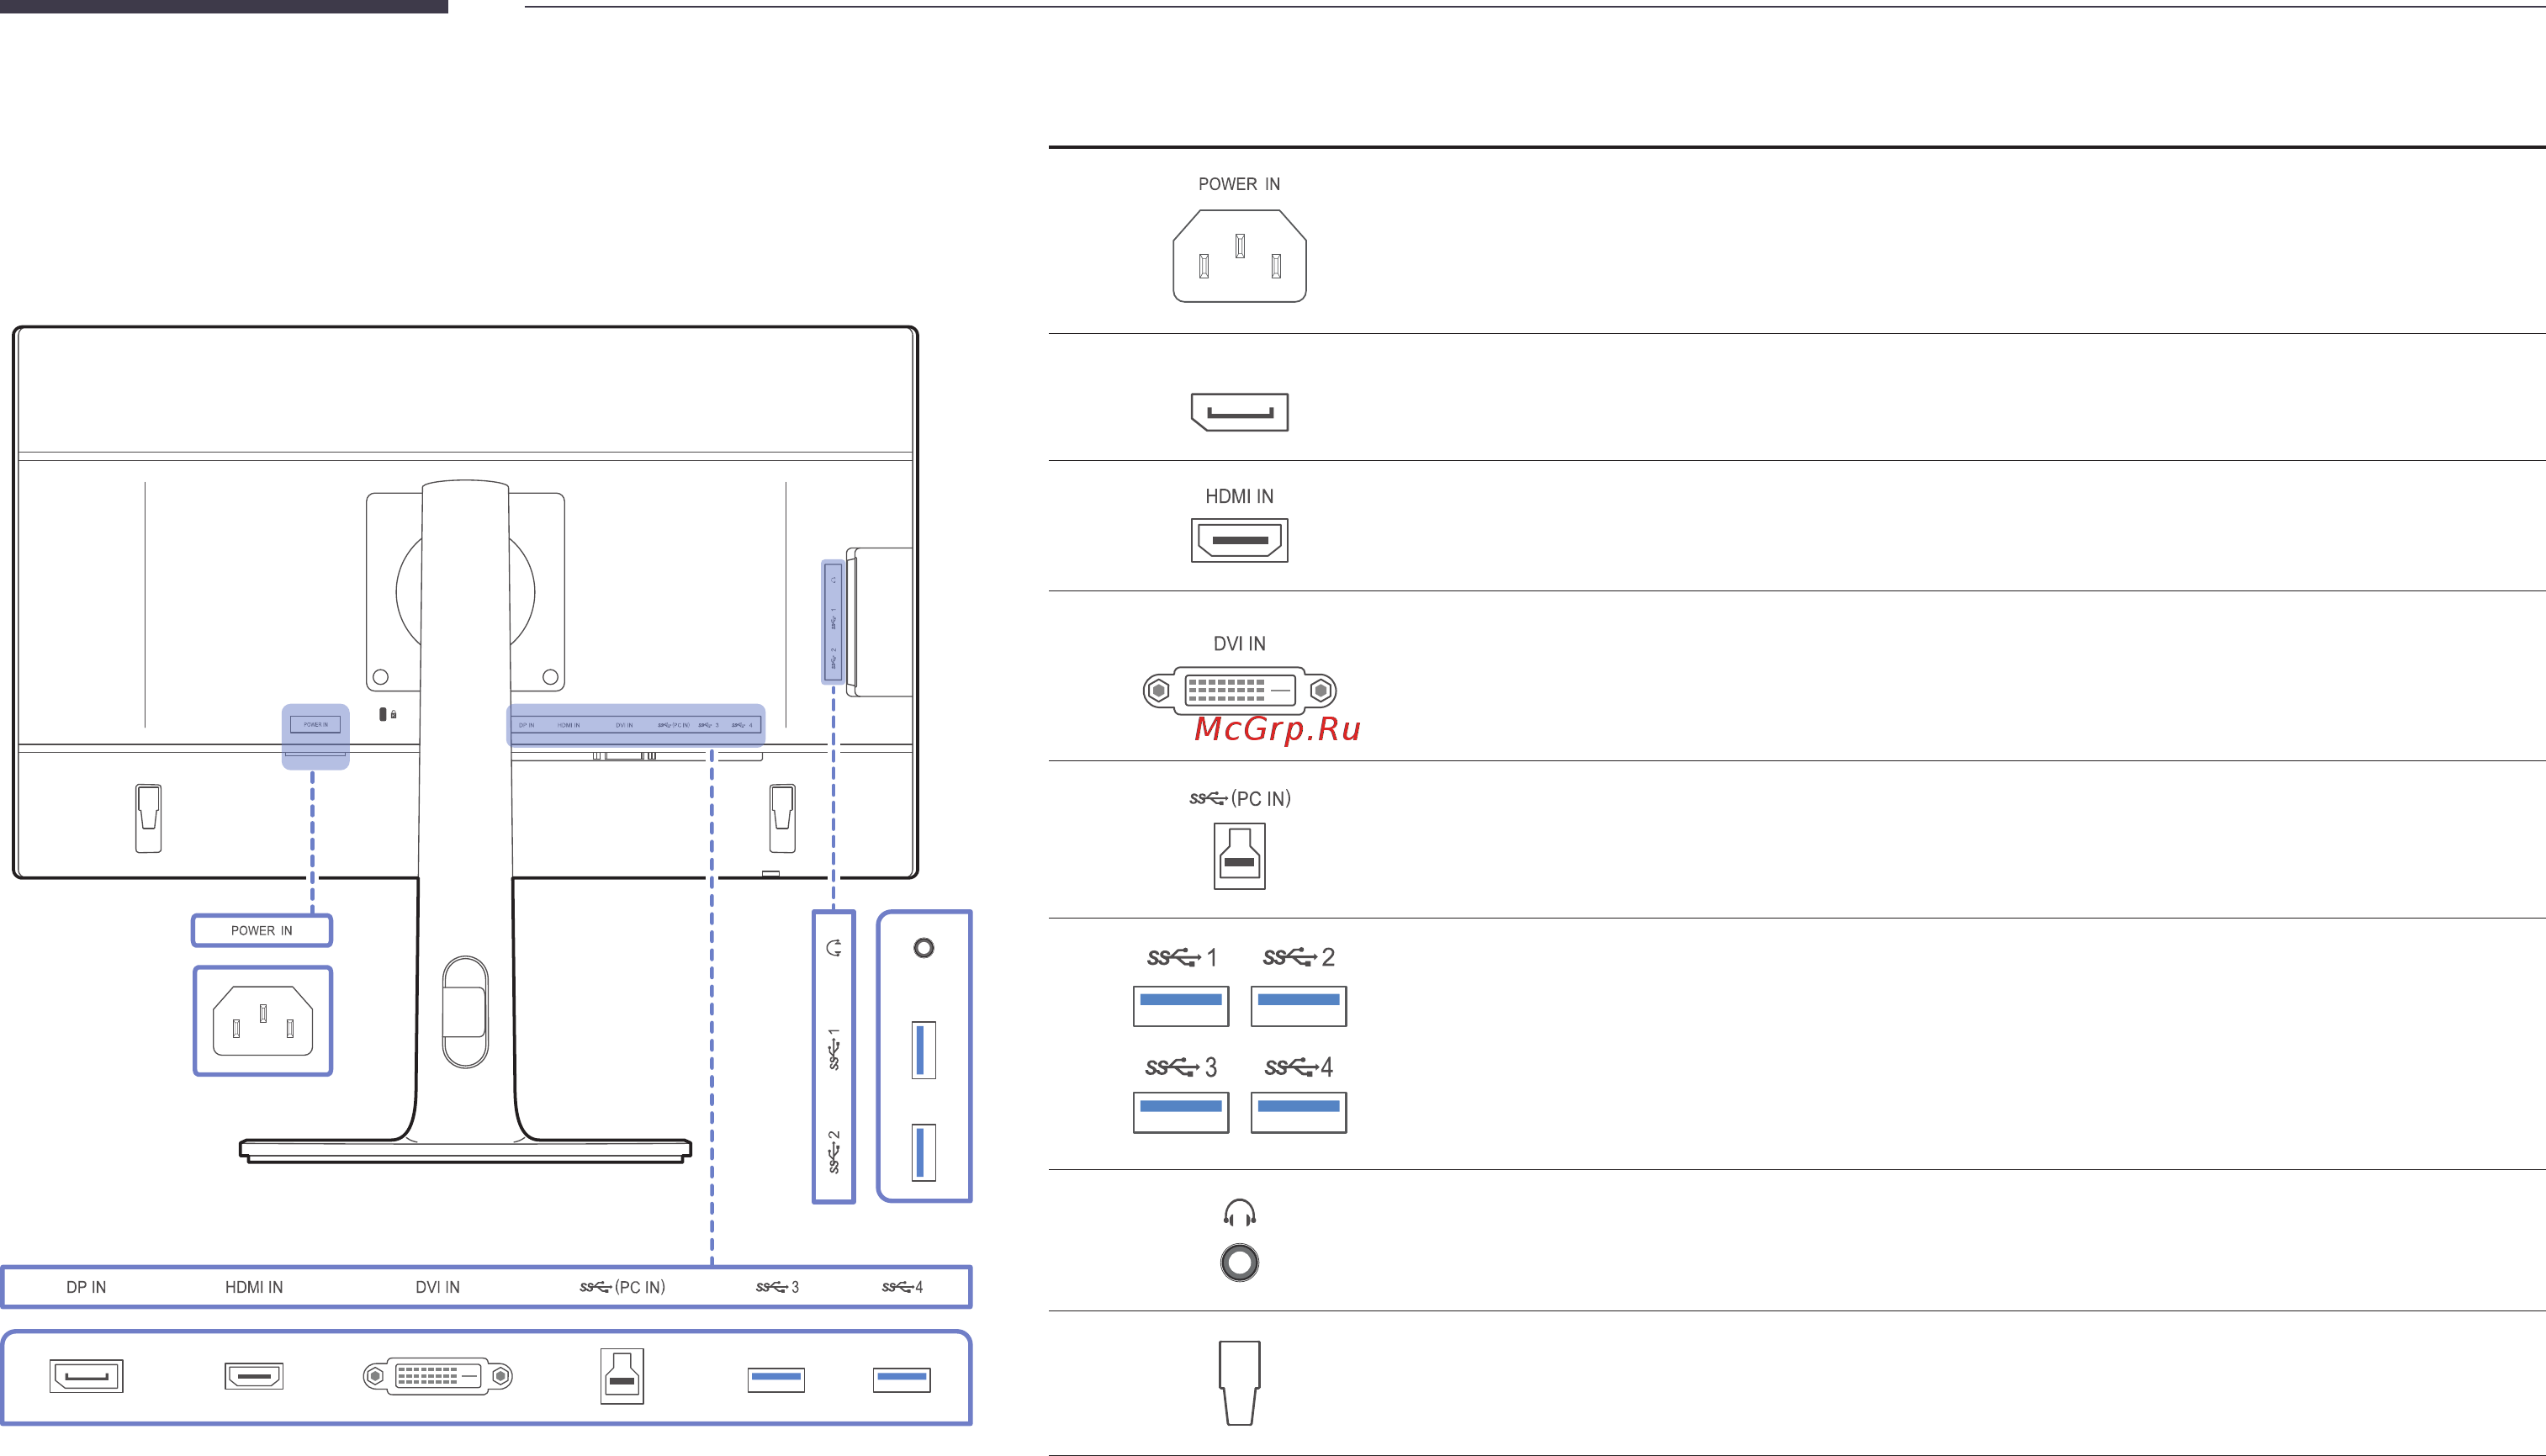Click the USB 4 label in the bottom strip
This screenshot has height=1456, width=2546.
click(902, 1287)
